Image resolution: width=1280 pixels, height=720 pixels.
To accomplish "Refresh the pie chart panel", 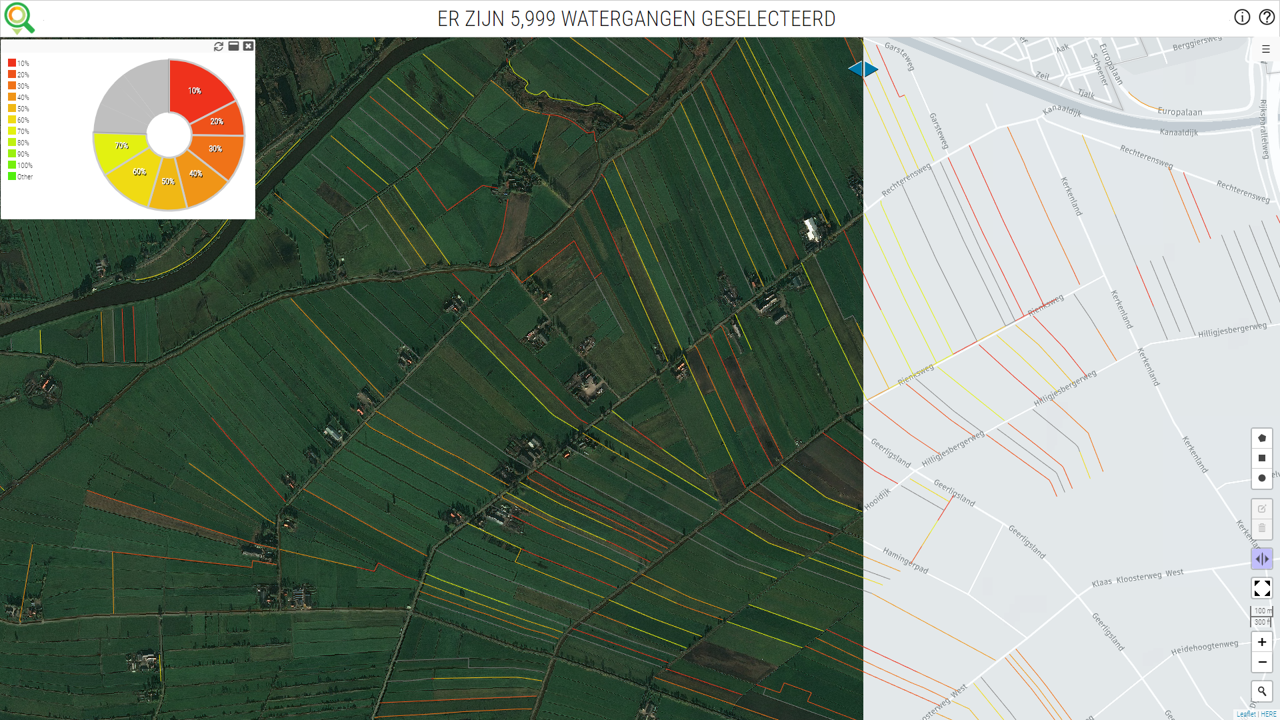I will click(219, 46).
